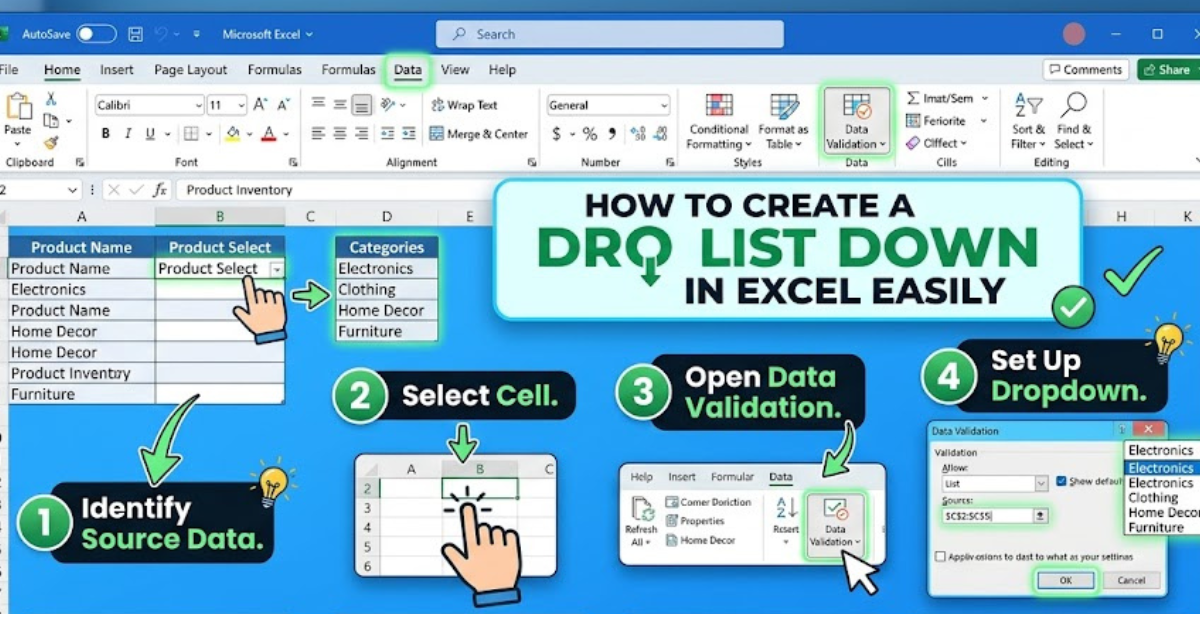Click the Categories header cell

(387, 247)
